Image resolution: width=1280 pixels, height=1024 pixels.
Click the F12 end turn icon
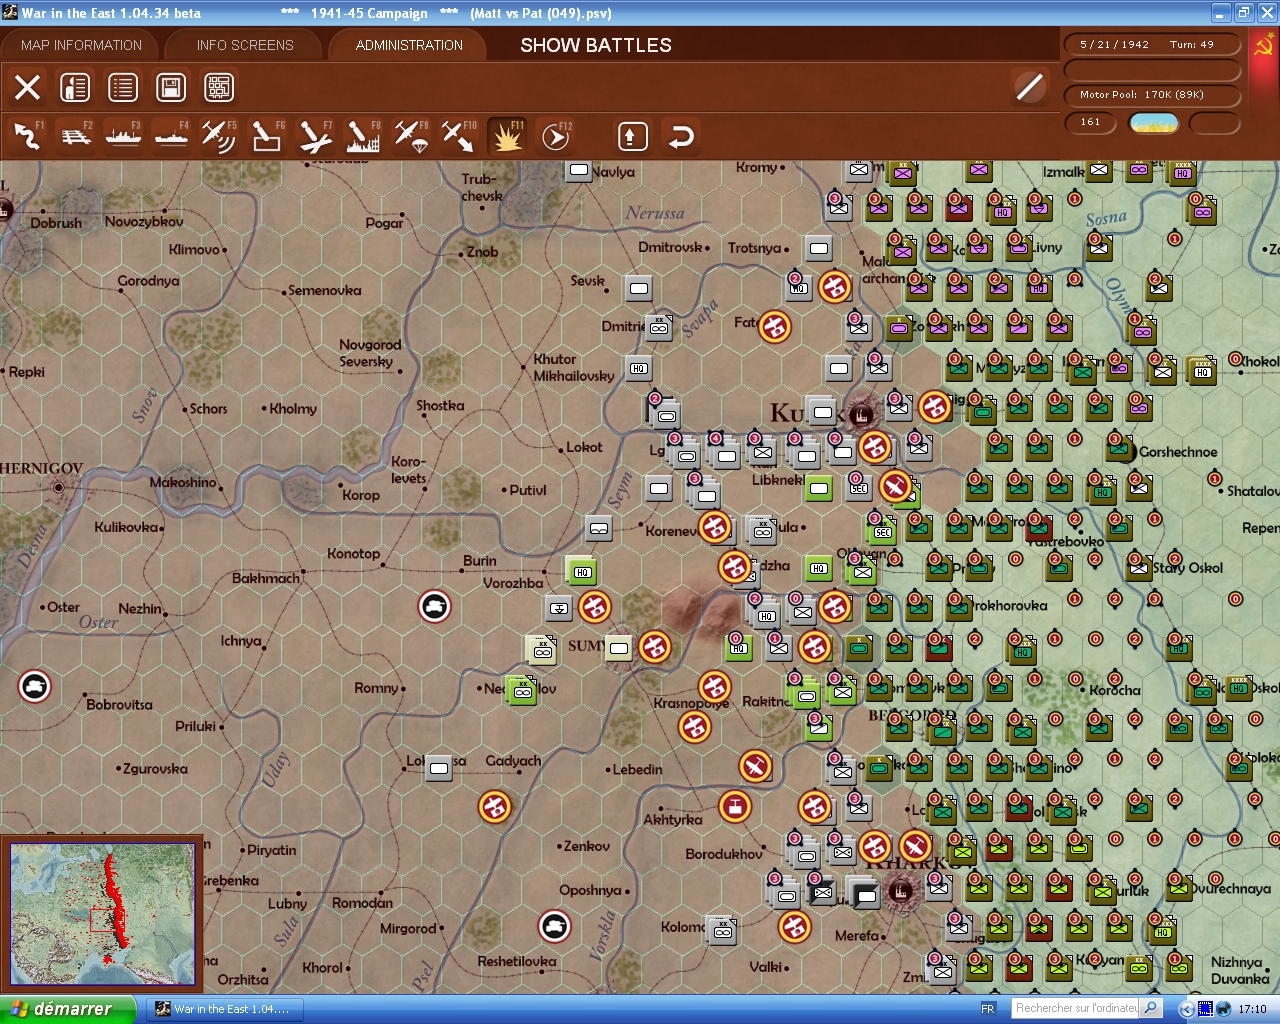[x=555, y=136]
